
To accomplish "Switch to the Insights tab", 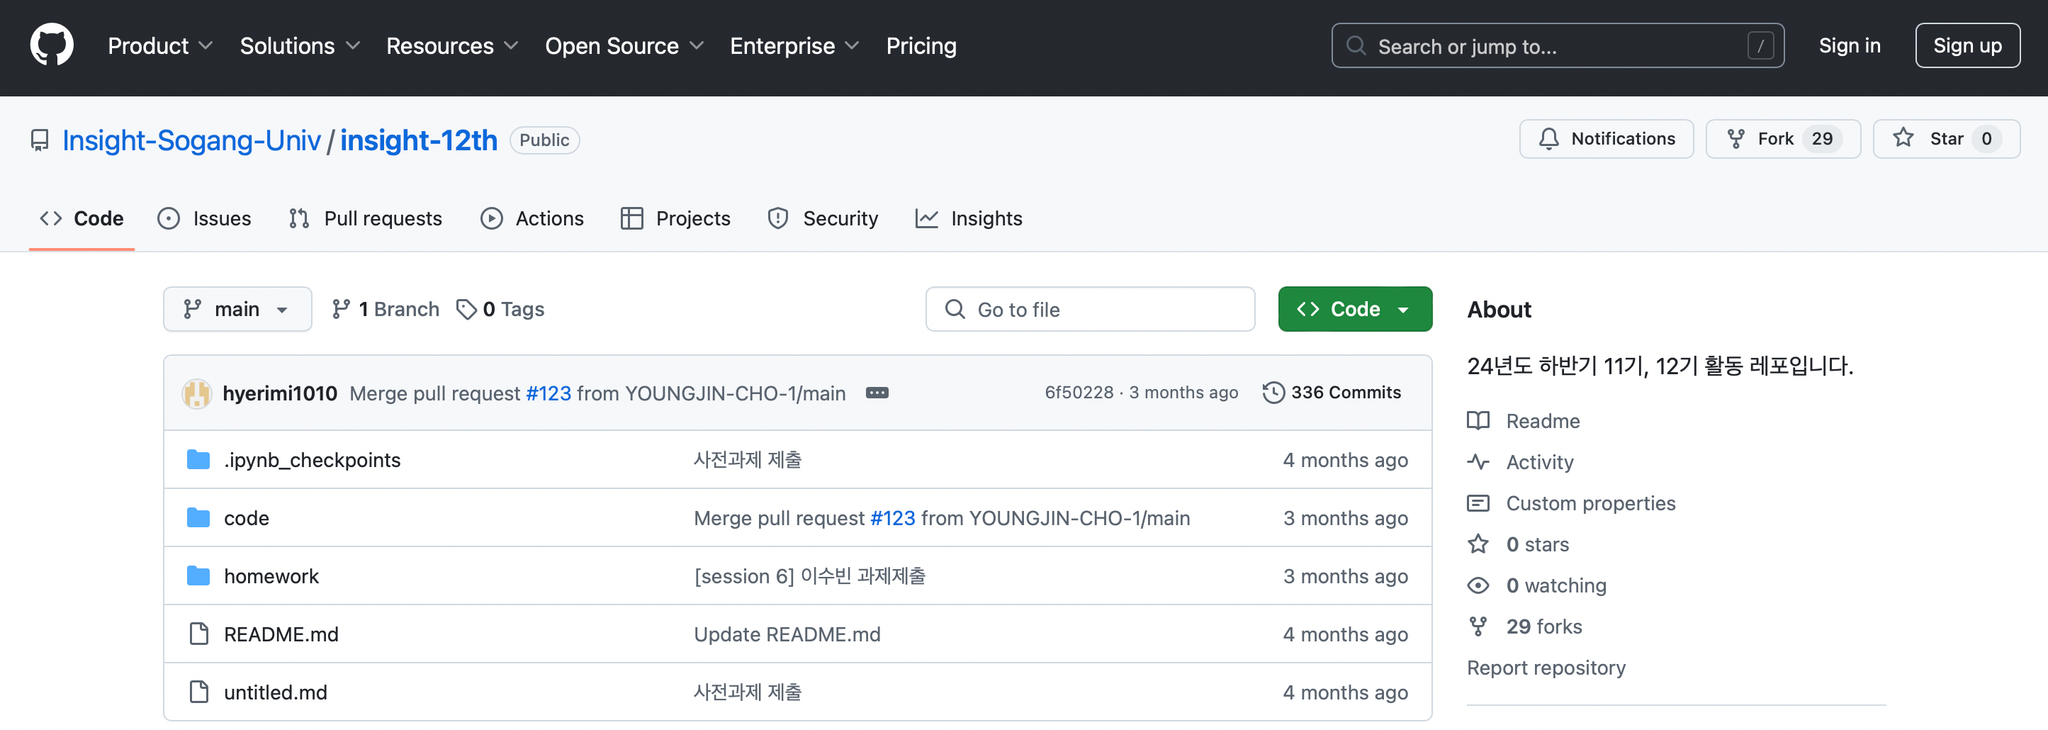I will [969, 218].
